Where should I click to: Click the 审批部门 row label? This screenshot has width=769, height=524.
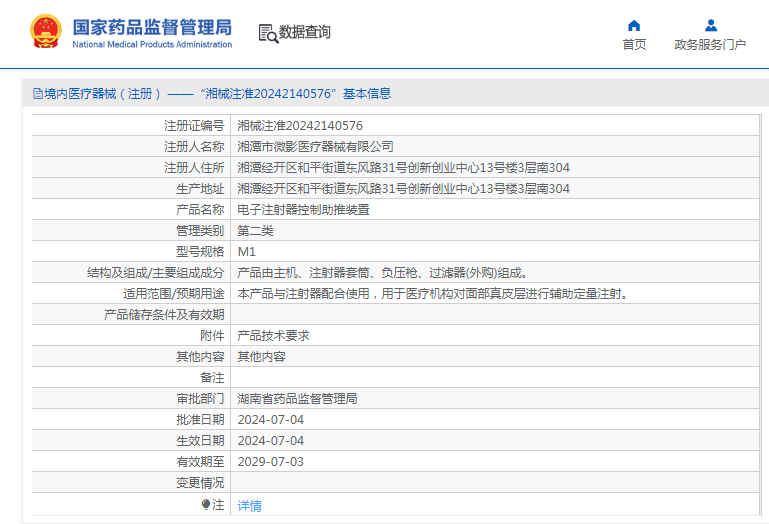pyautogui.click(x=200, y=398)
